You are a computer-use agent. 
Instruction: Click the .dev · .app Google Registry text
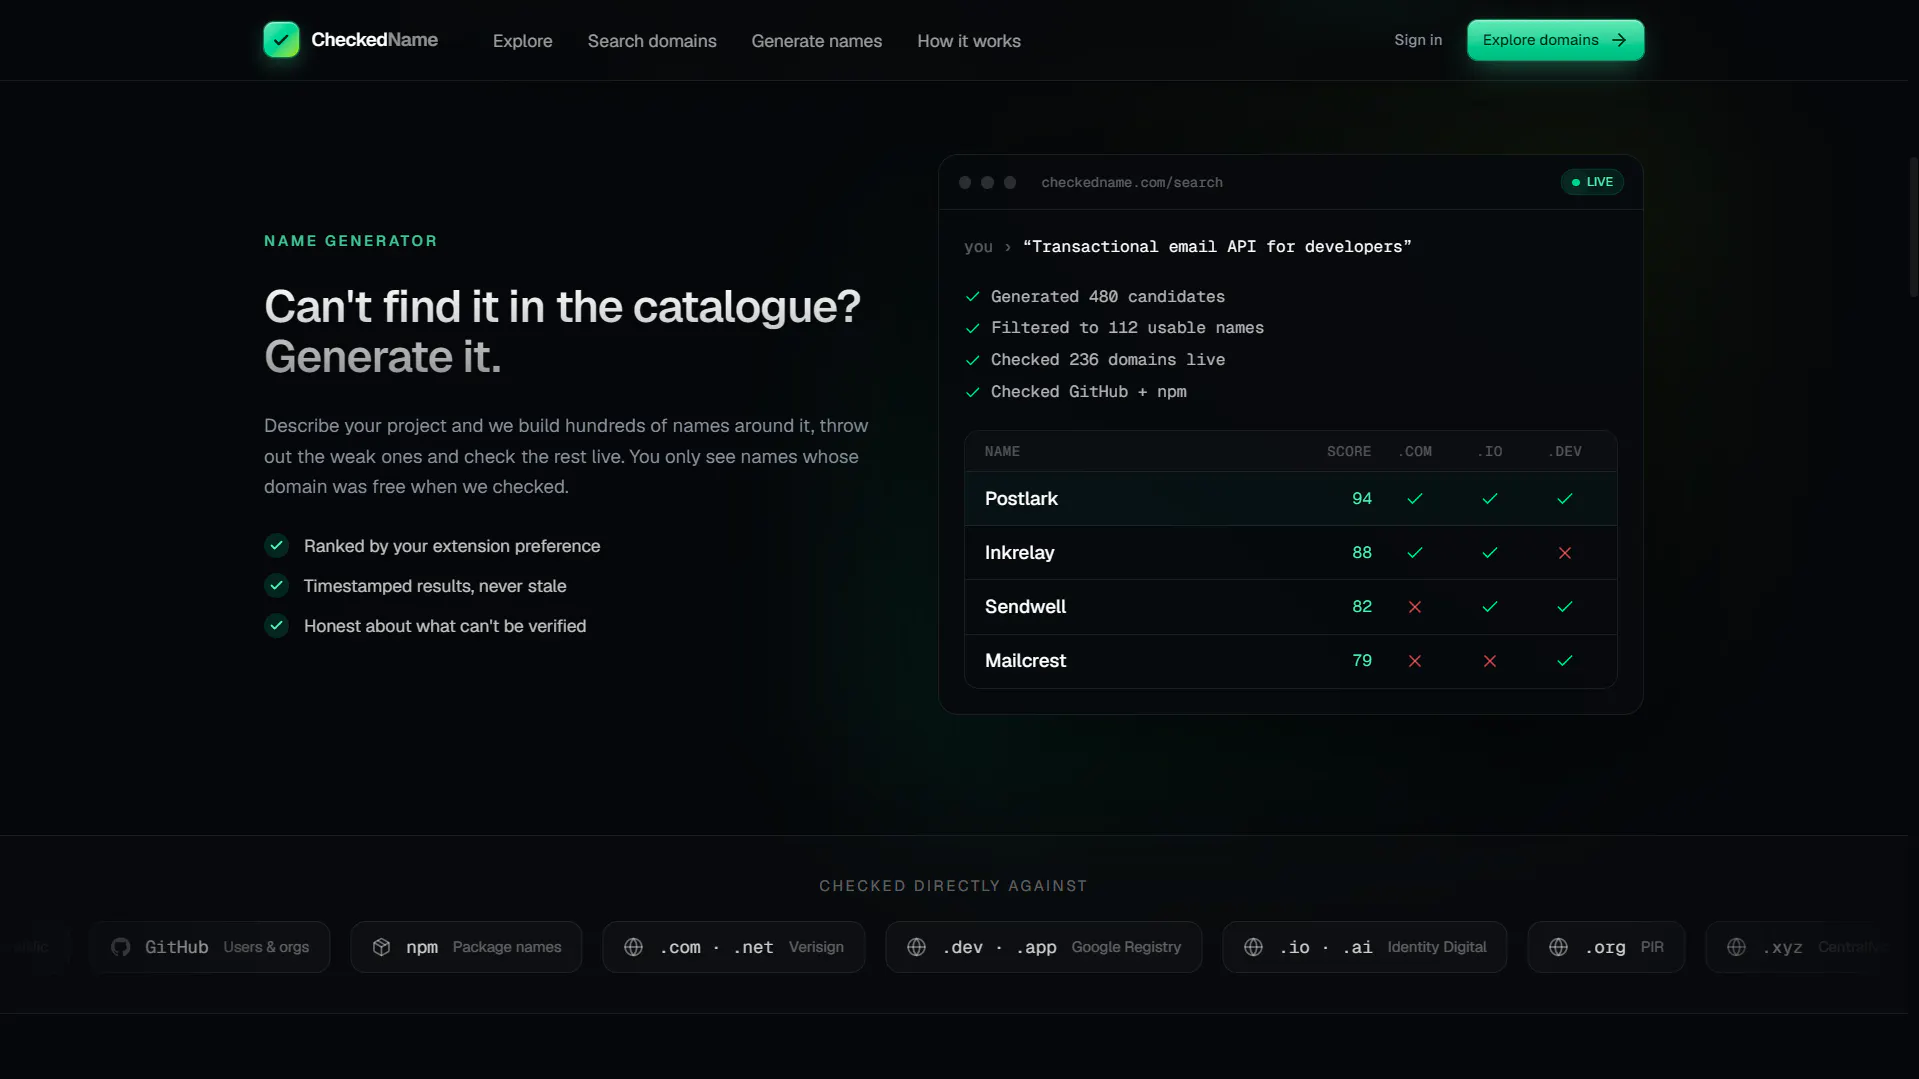coord(1061,946)
